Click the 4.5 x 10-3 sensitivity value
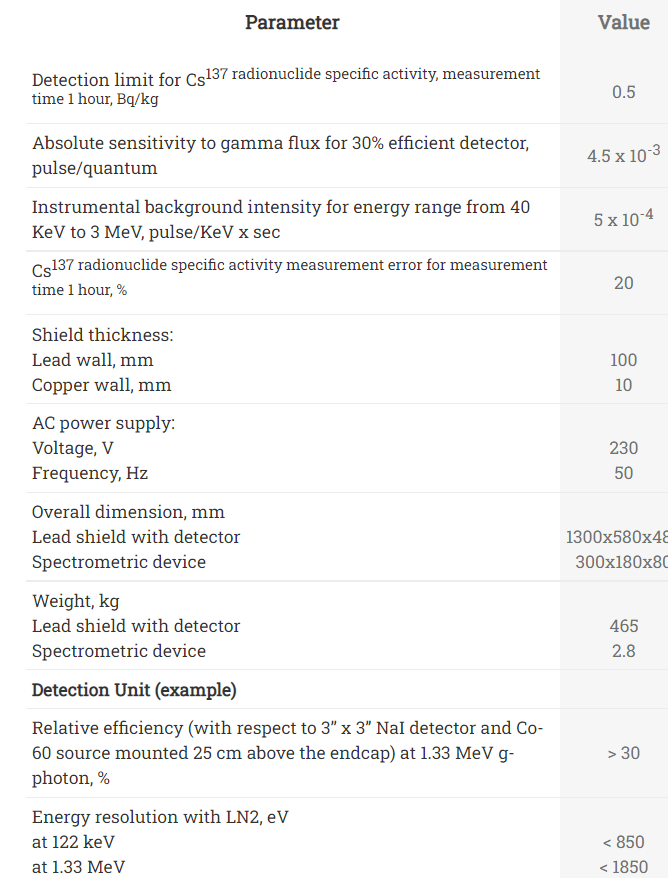The image size is (668, 878). pos(623,154)
